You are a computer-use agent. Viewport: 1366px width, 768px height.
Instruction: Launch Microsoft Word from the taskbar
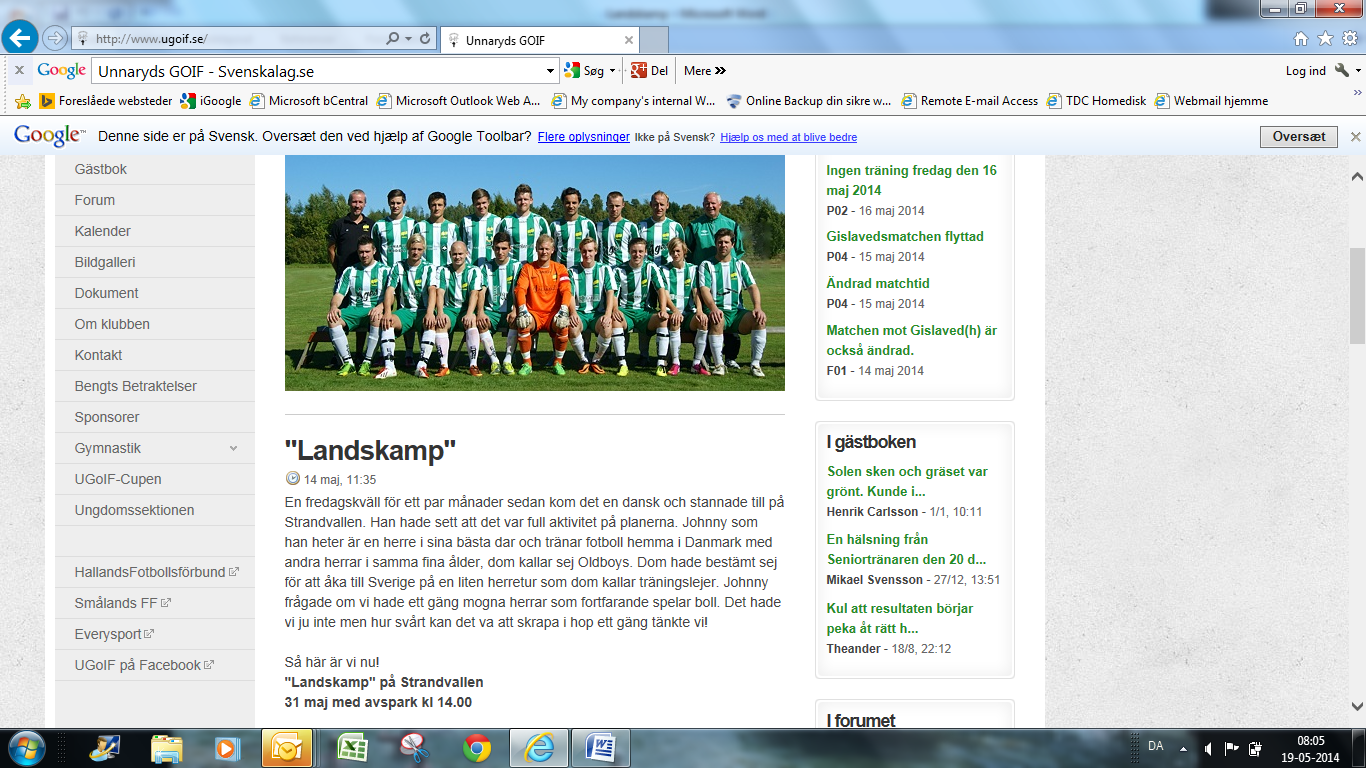click(602, 747)
